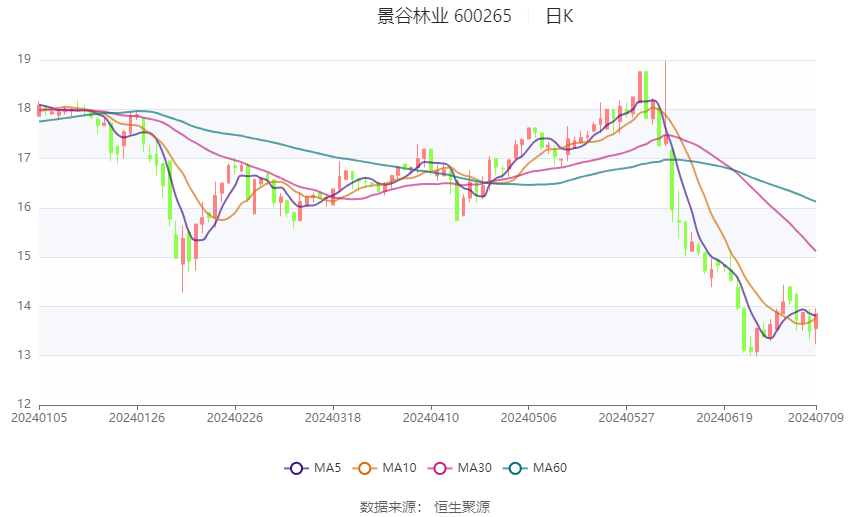This screenshot has height=517, width=850.
Task: Click the 16 y-axis value label
Action: tap(24, 207)
